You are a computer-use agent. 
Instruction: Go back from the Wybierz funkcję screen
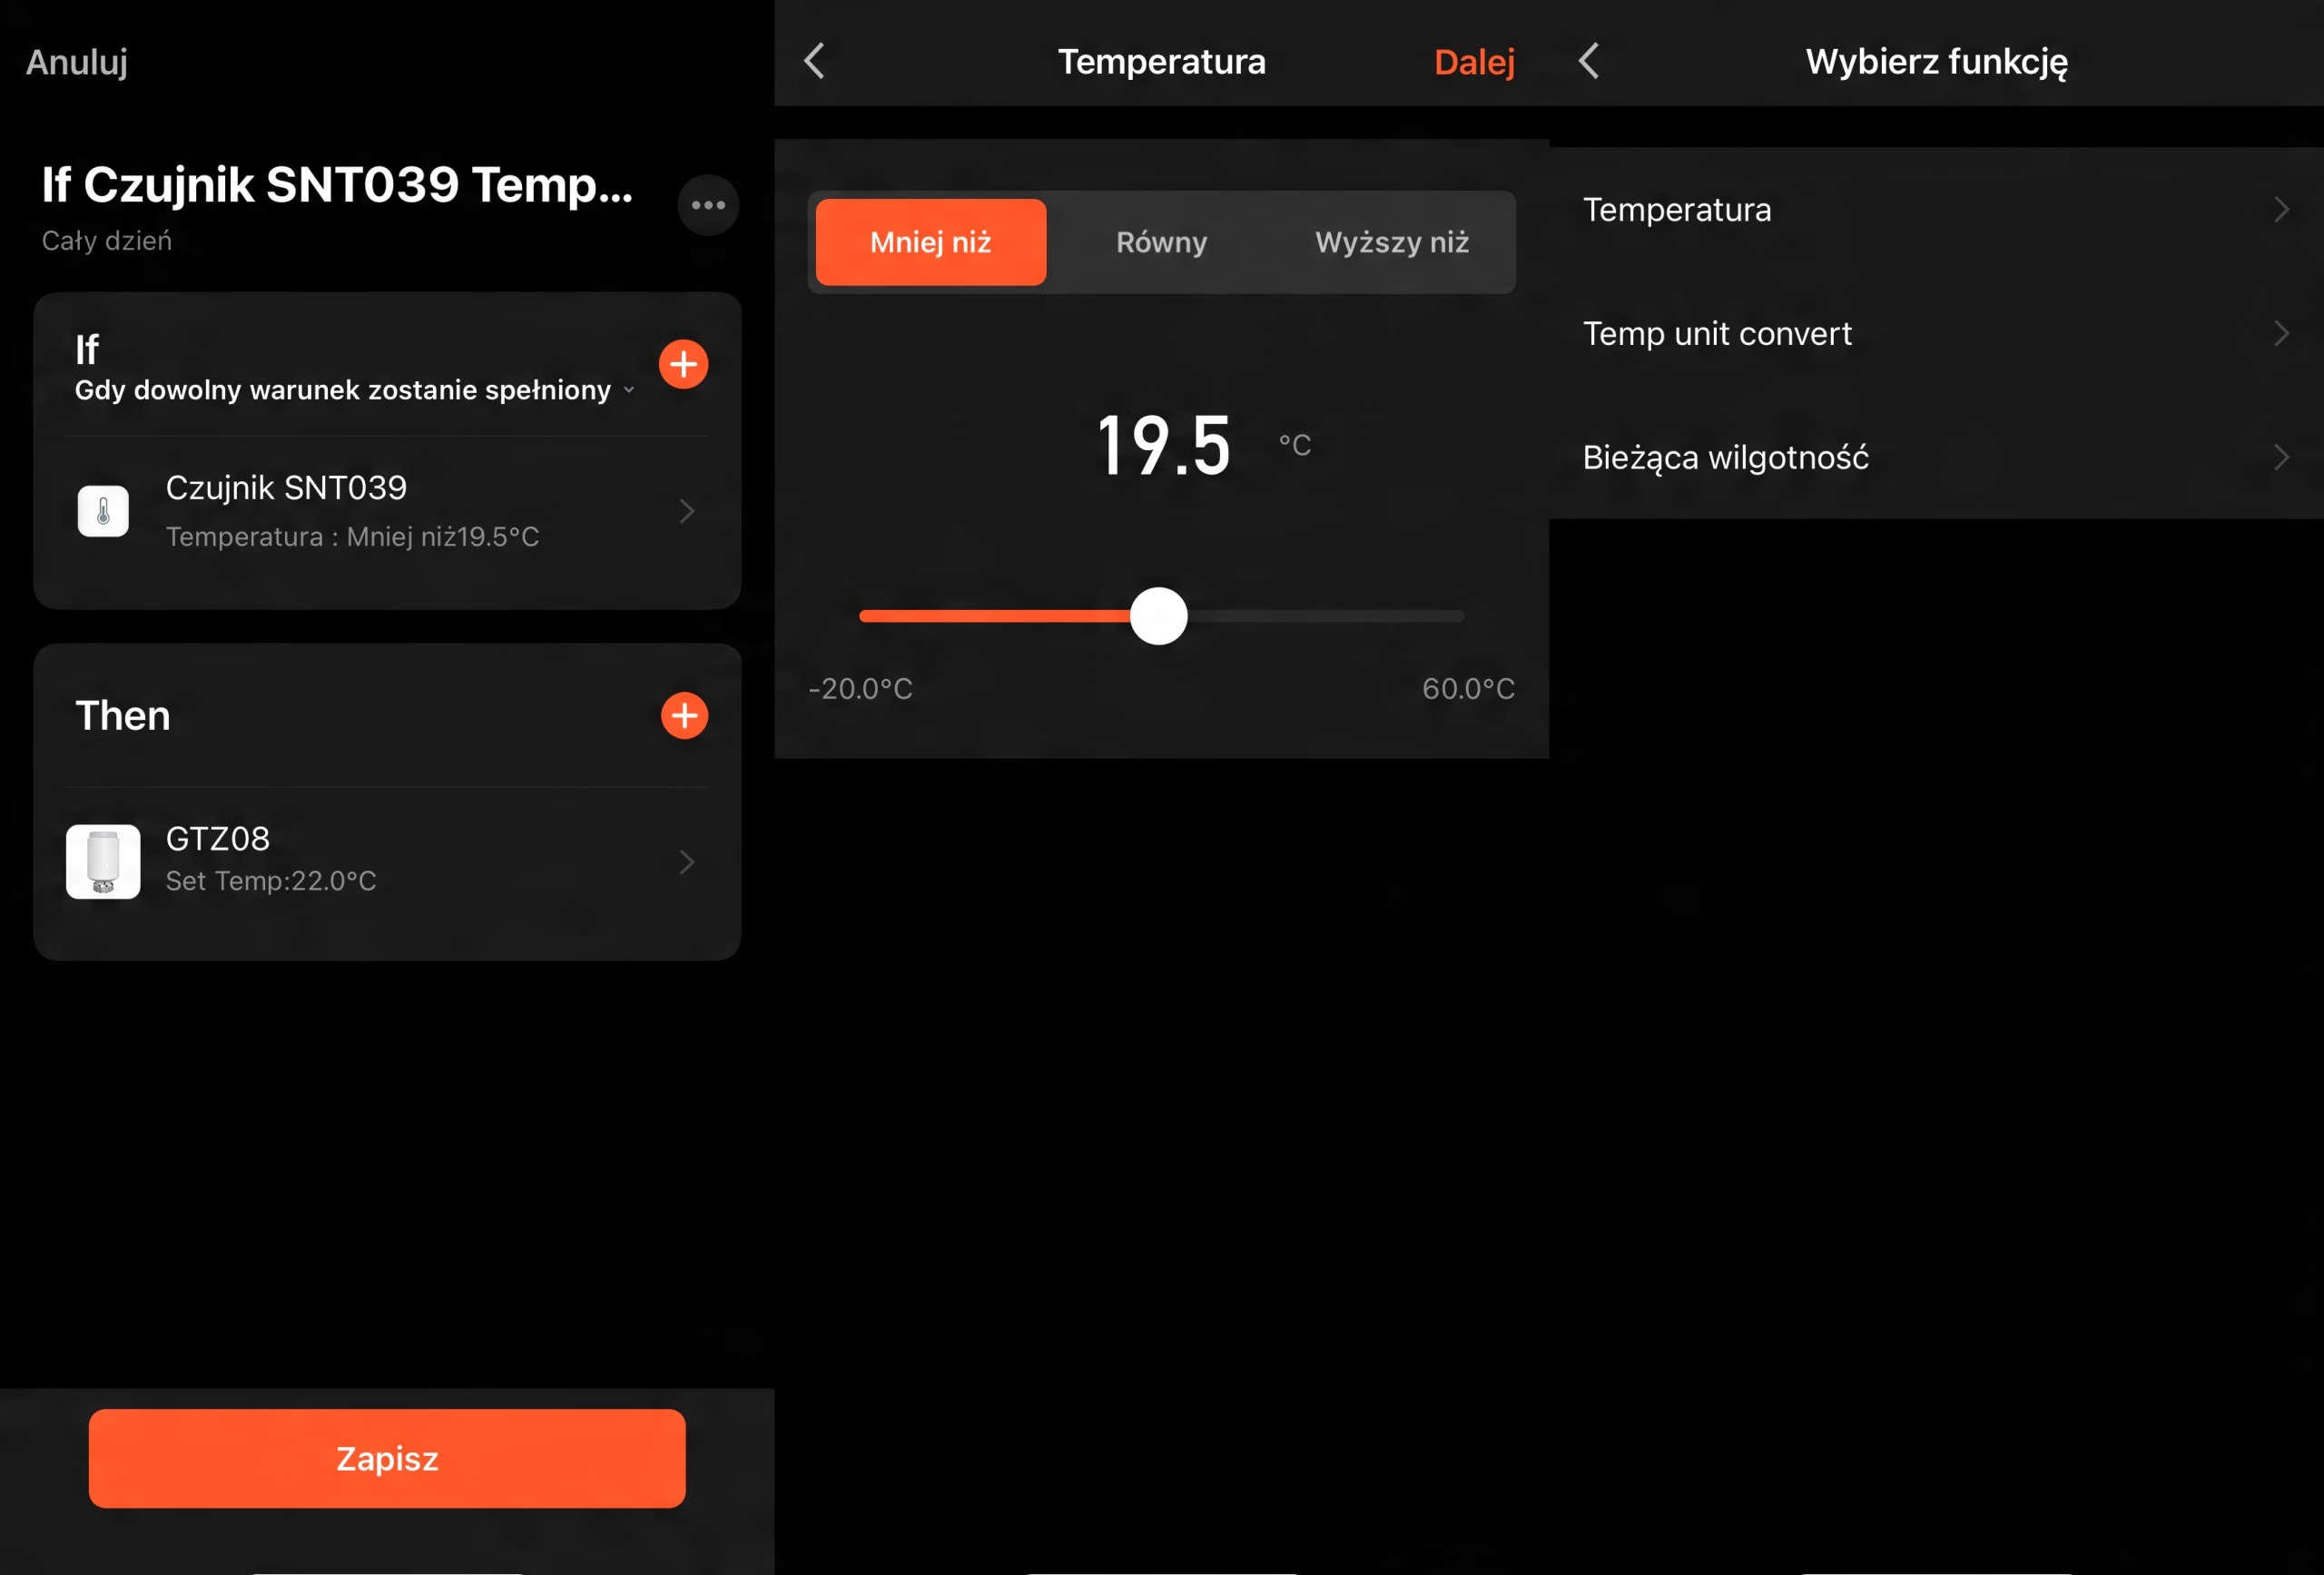(1589, 61)
